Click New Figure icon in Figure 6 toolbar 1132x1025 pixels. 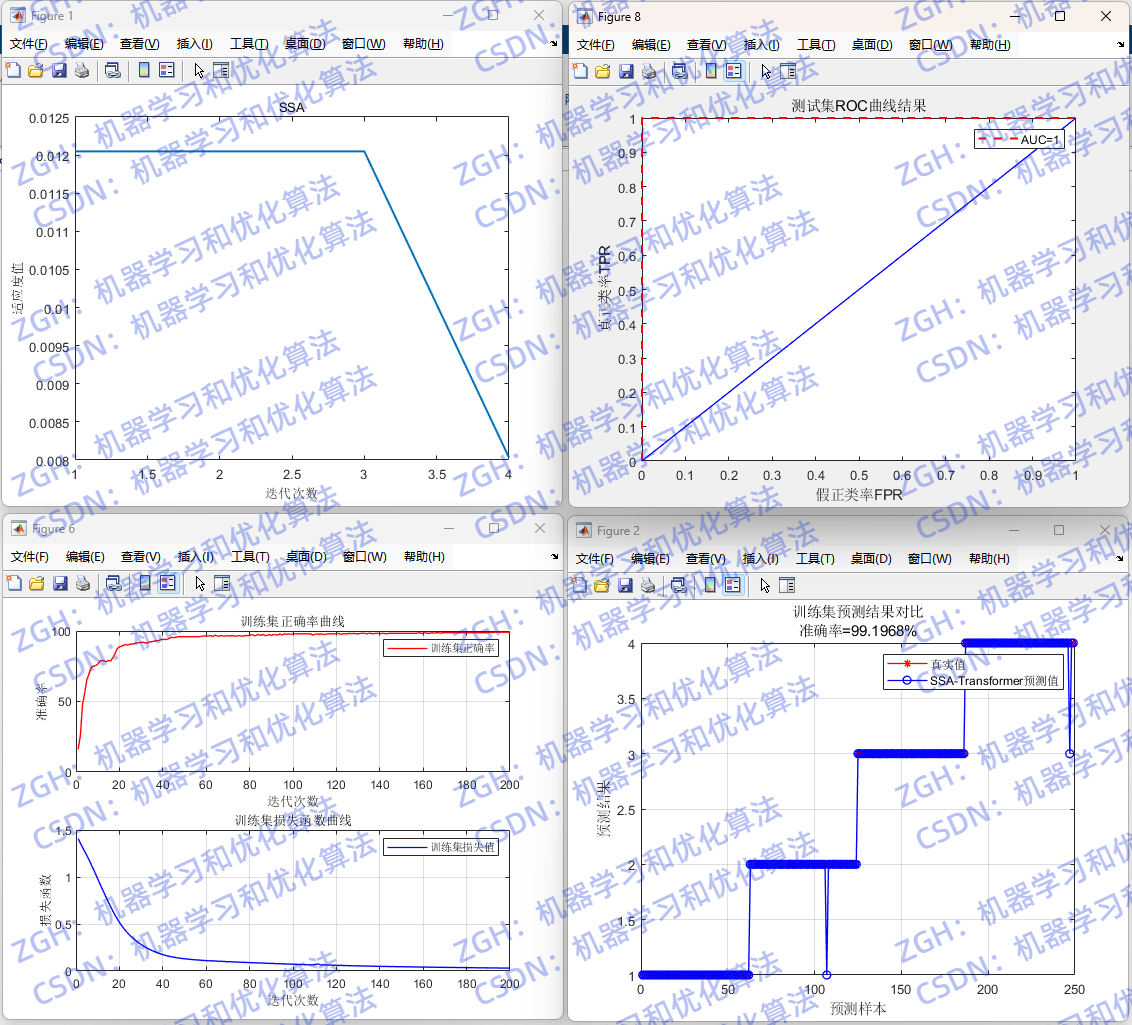click(14, 583)
